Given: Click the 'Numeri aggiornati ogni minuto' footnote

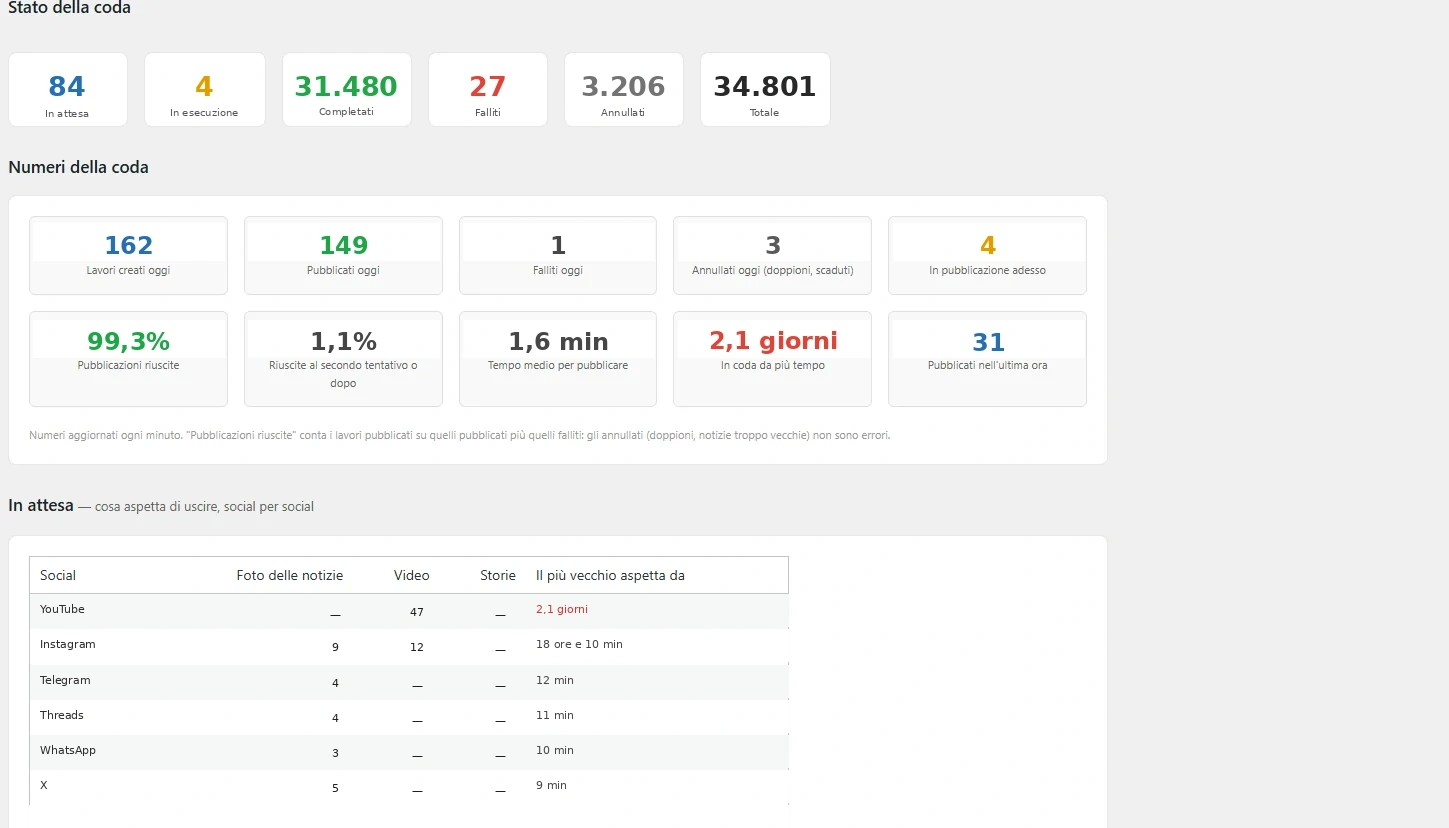Looking at the screenshot, I should pyautogui.click(x=460, y=435).
